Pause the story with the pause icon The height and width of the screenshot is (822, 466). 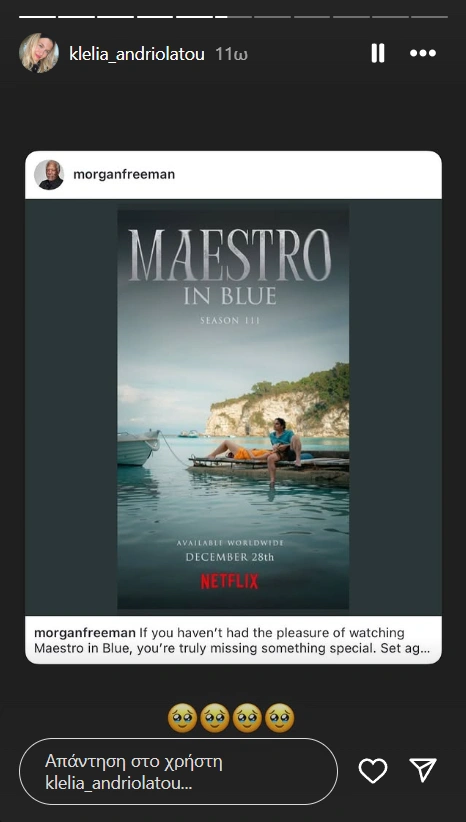(378, 53)
